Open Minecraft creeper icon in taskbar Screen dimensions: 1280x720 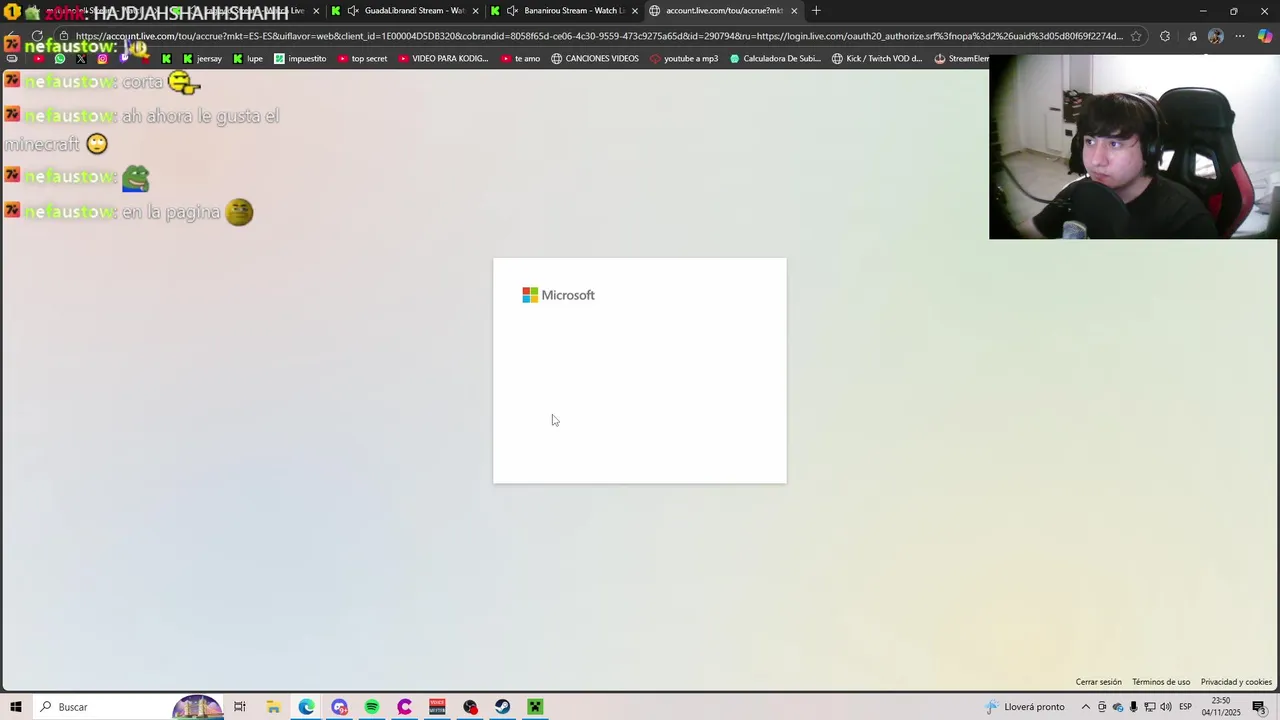pyautogui.click(x=536, y=707)
